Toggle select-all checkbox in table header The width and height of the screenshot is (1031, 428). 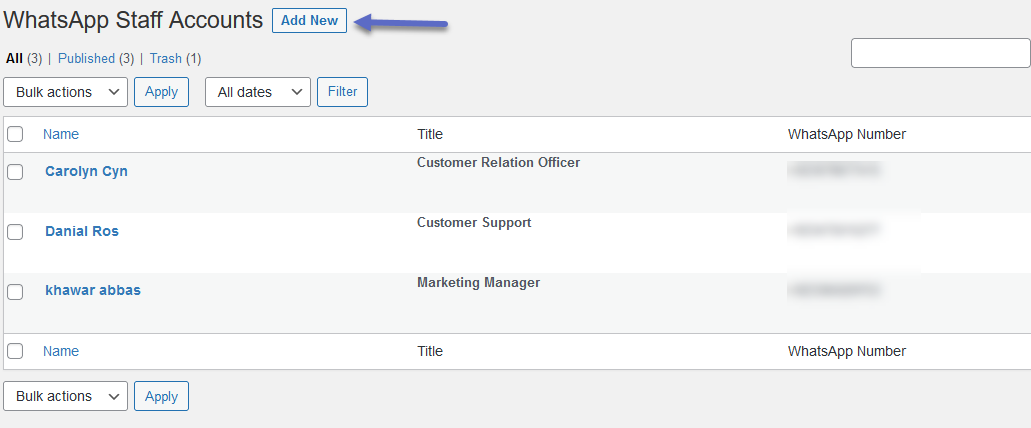(15, 134)
